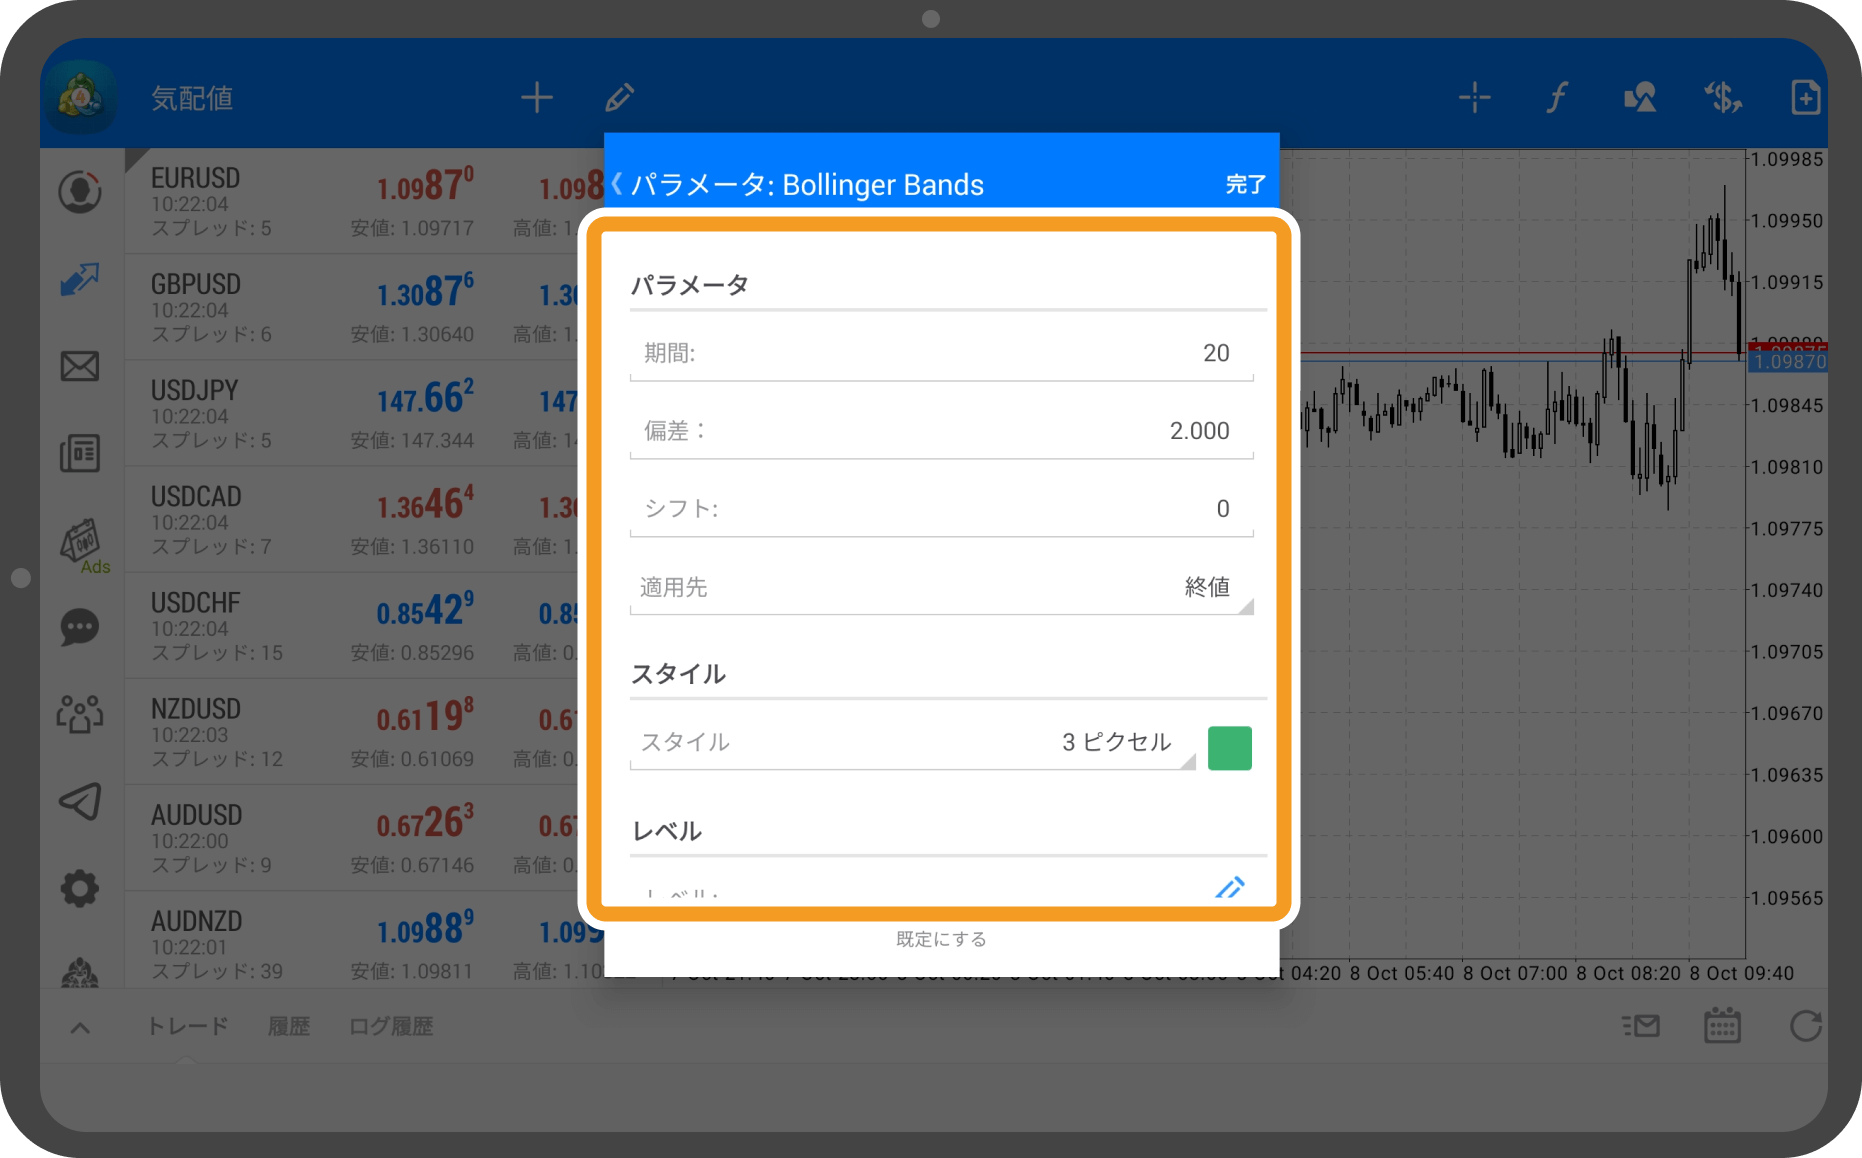Select the NZDUSD quote row
This screenshot has width=1862, height=1158.
click(364, 732)
